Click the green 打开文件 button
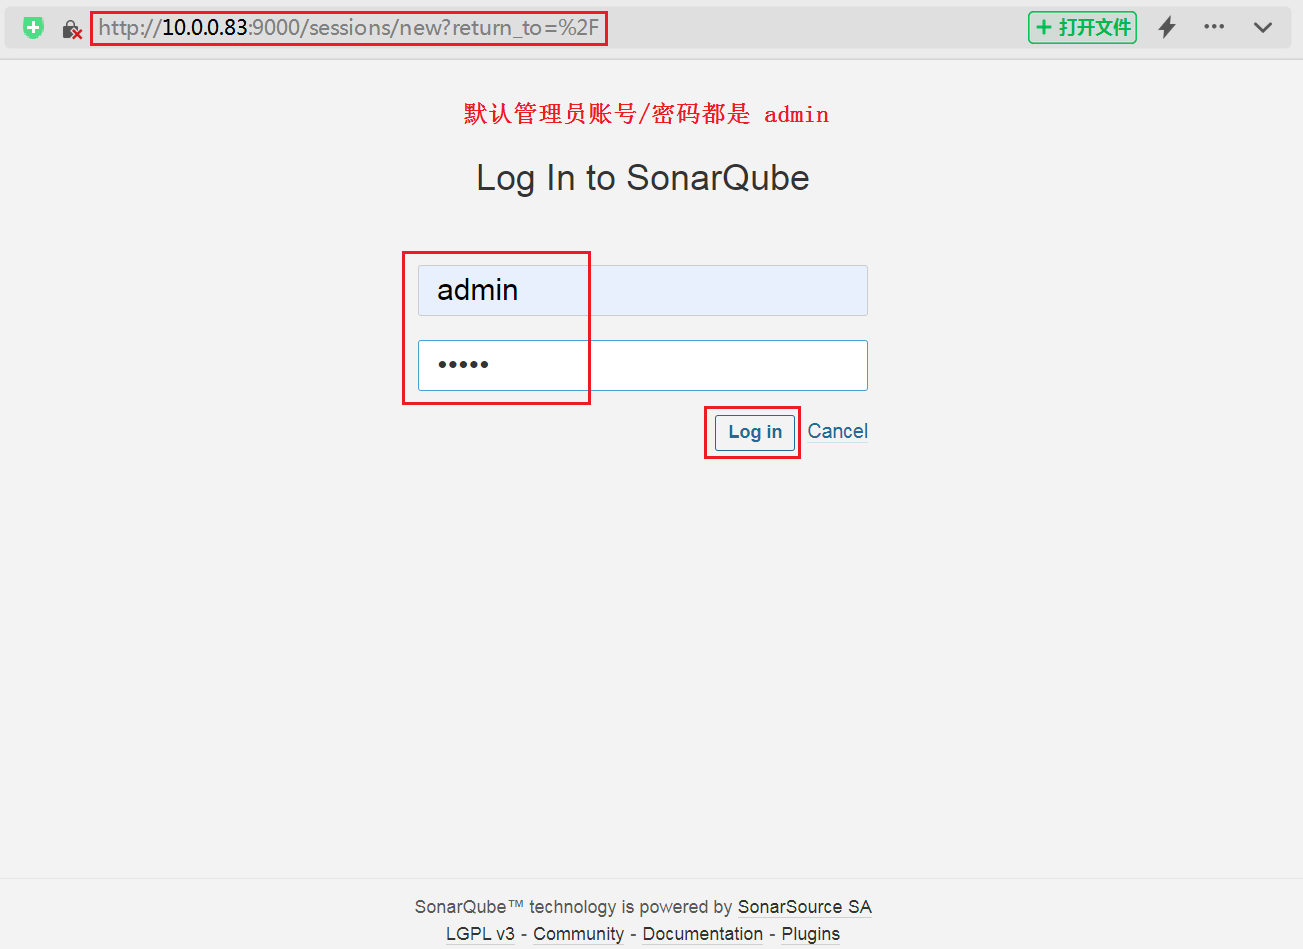 point(1082,27)
